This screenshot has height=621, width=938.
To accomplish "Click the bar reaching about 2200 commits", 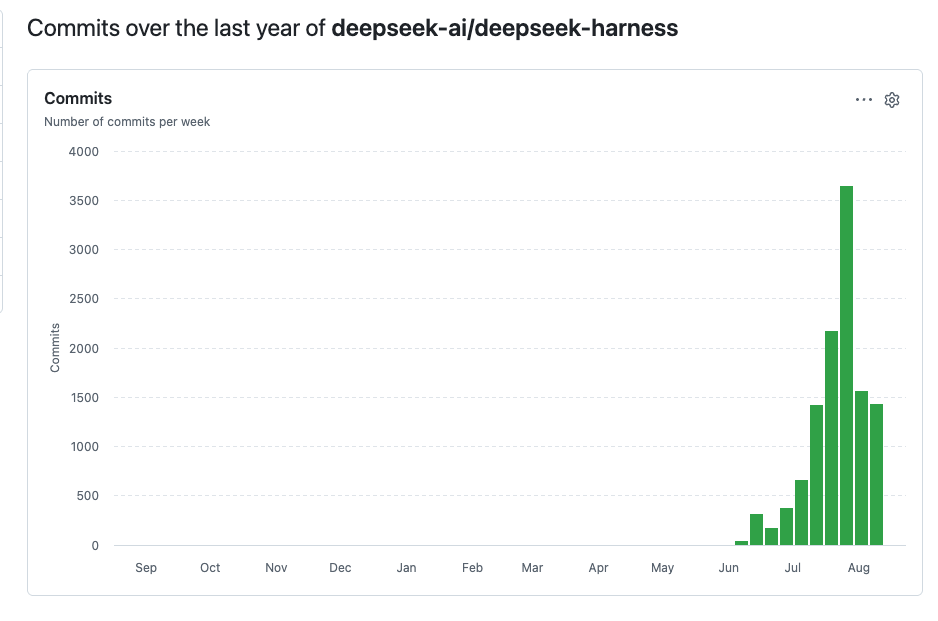I will (x=831, y=438).
